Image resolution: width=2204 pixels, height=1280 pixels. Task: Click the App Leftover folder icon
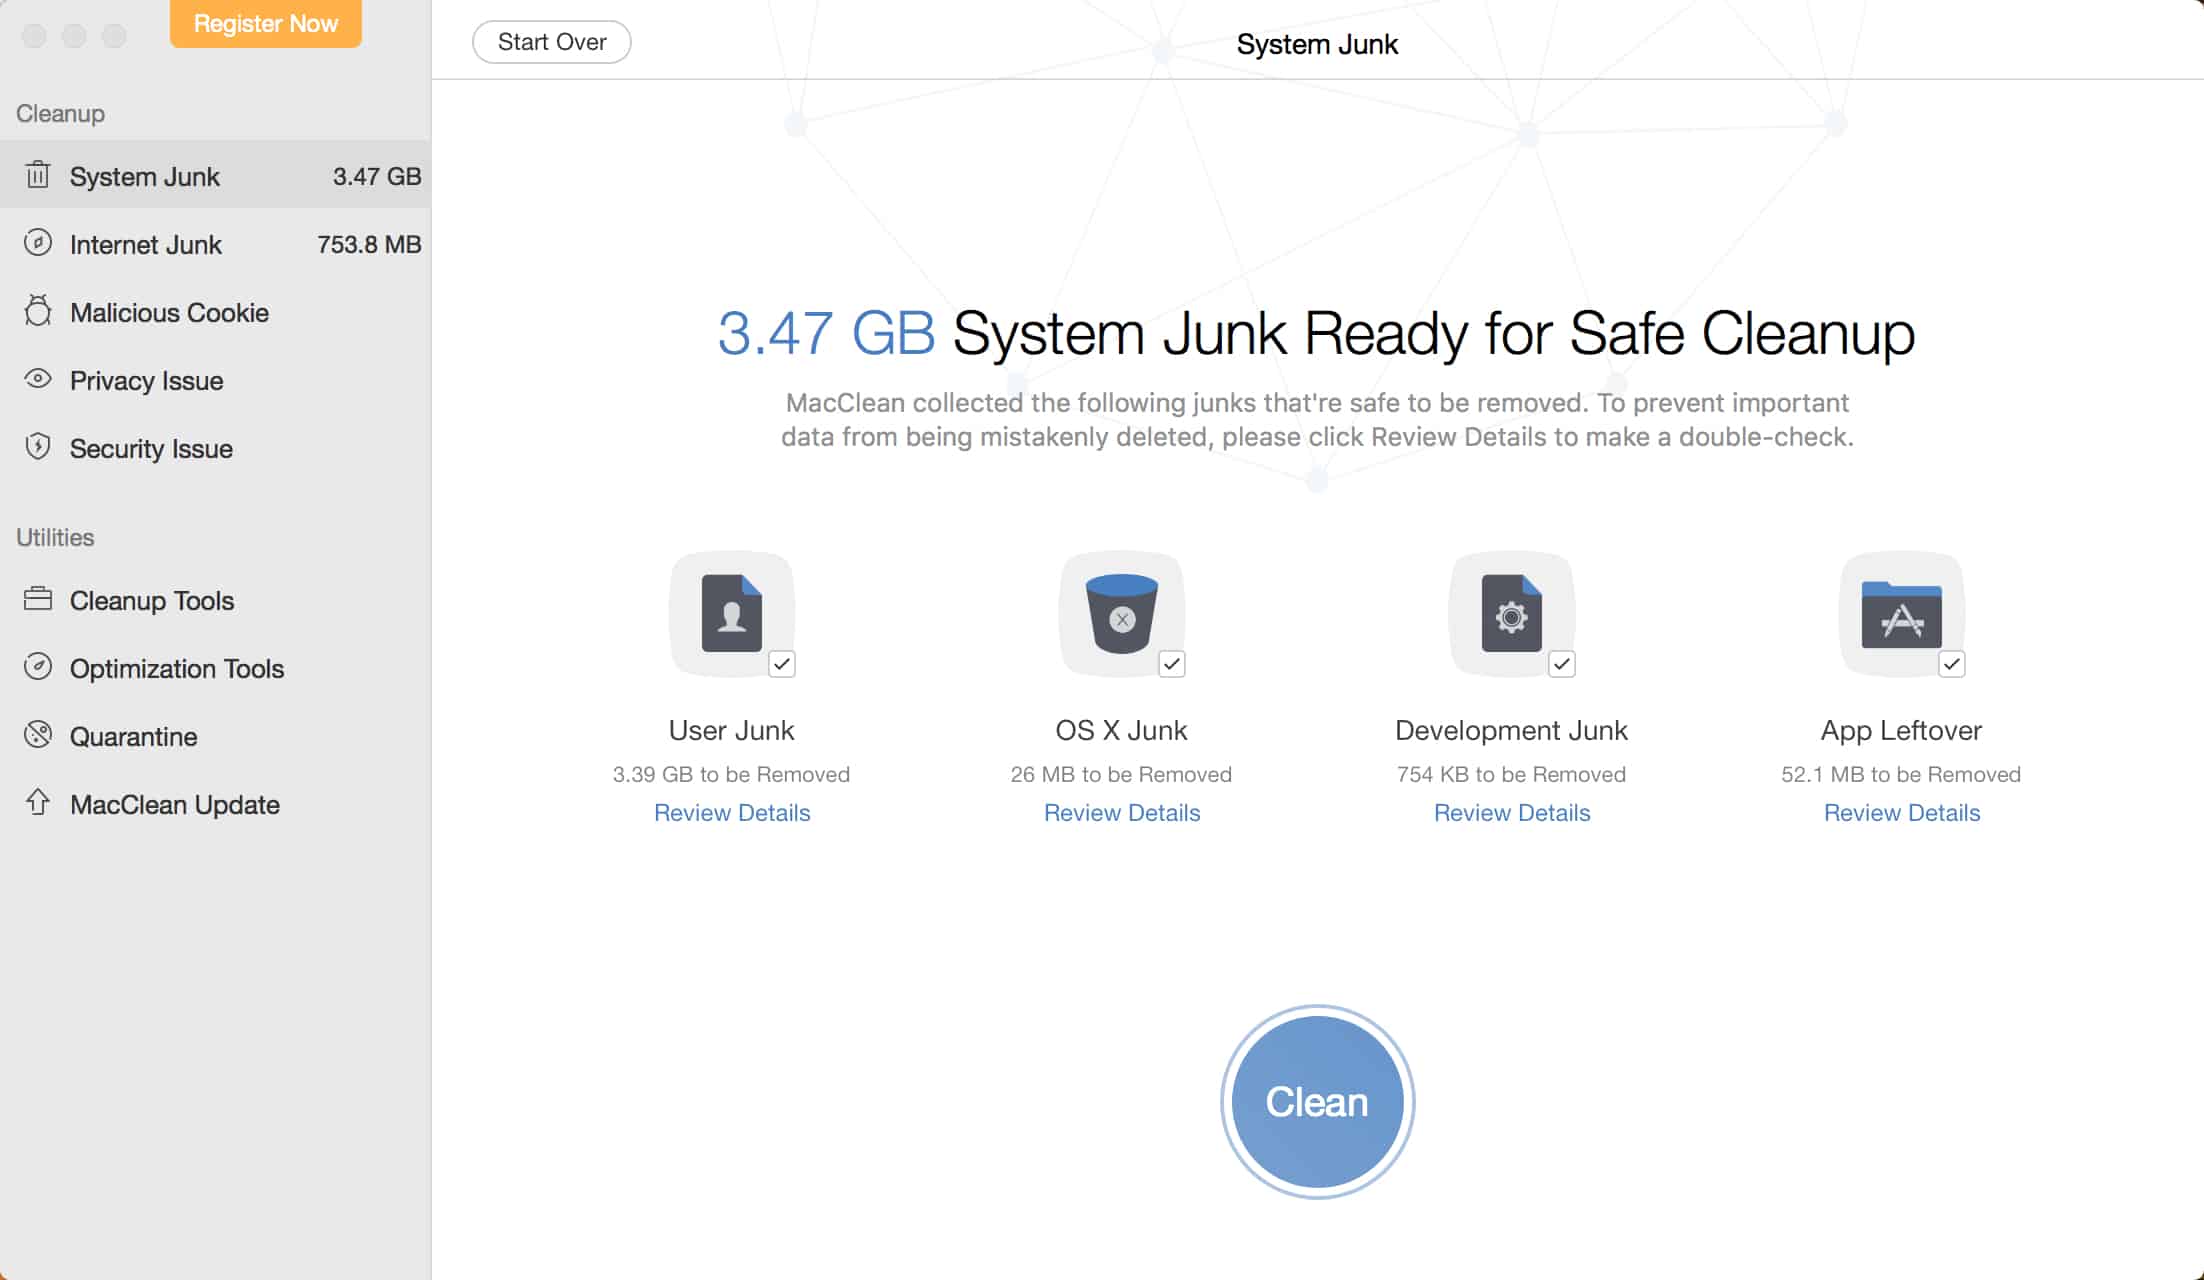point(1902,614)
